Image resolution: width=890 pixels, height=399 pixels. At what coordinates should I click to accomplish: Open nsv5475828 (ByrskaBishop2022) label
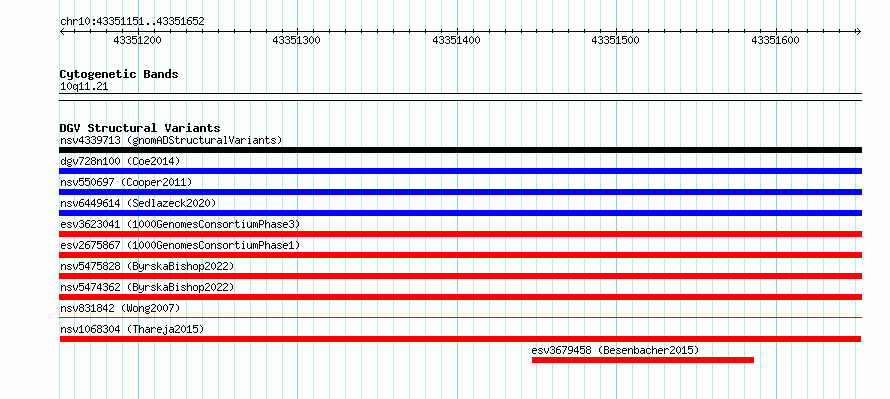[147, 266]
